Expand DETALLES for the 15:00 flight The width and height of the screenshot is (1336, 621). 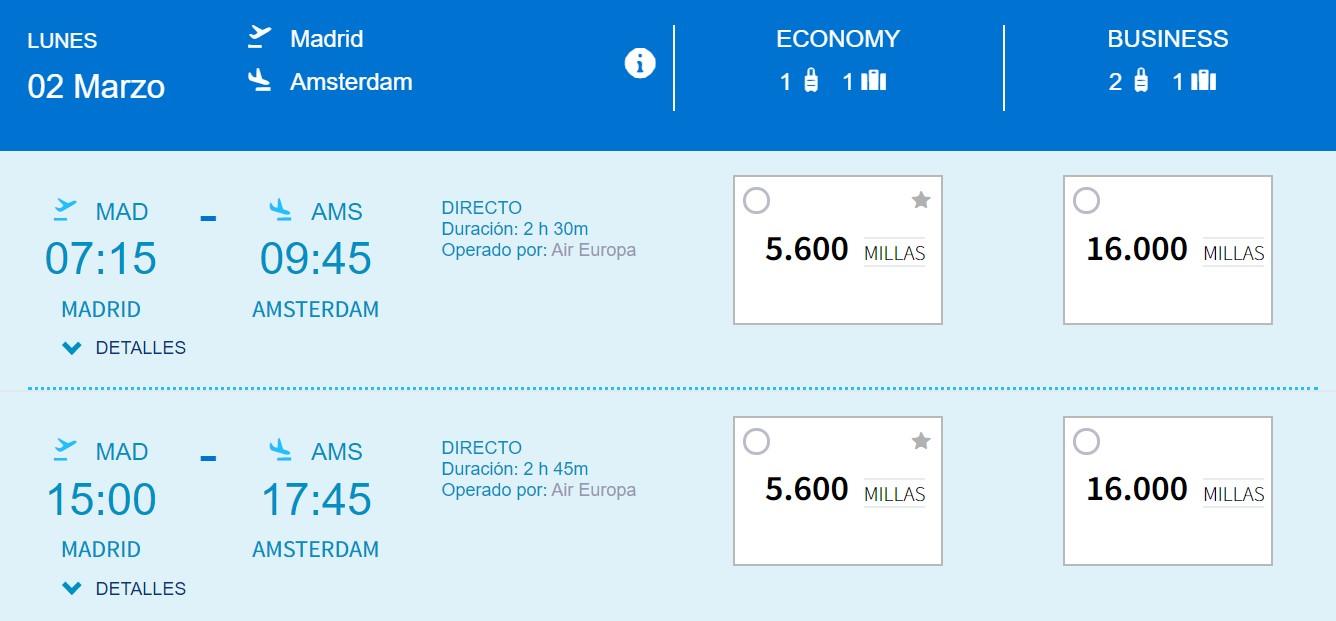(x=124, y=589)
